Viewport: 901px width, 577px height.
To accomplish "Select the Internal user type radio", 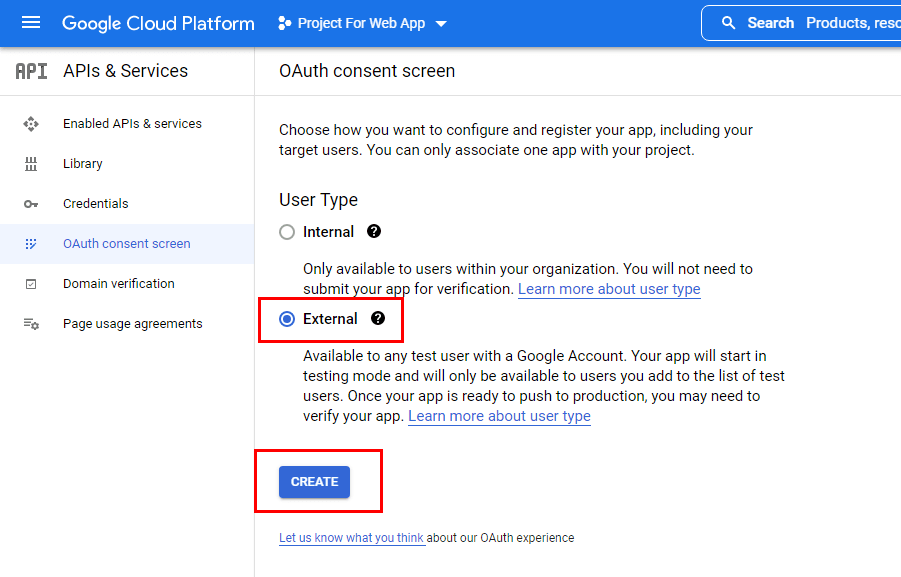I will [x=287, y=232].
